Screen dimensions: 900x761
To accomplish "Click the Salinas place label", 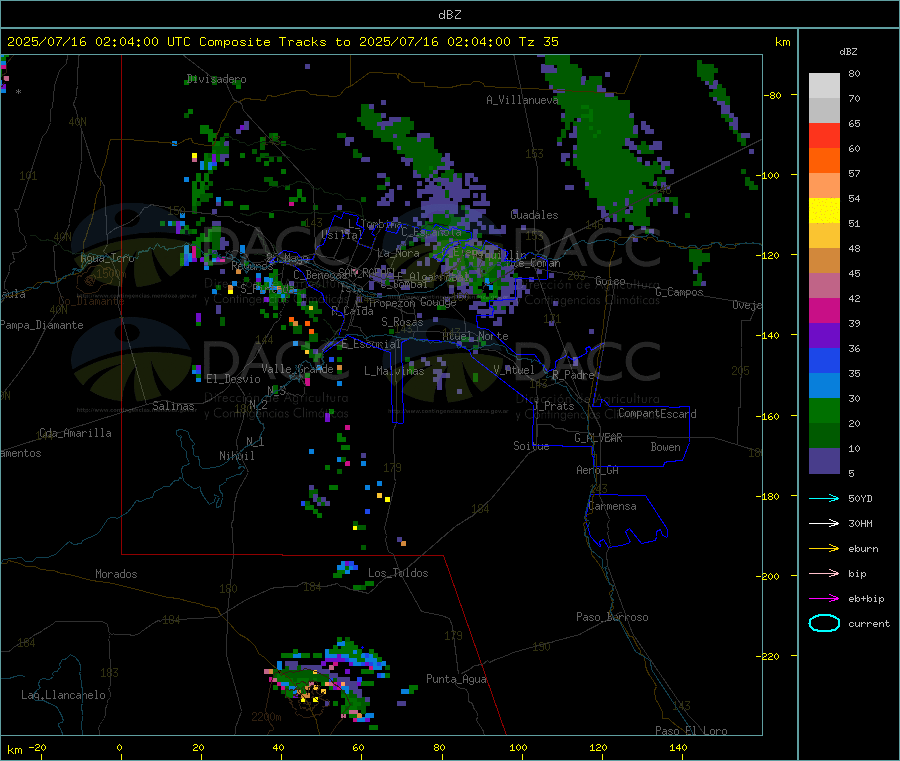I will [x=173, y=406].
